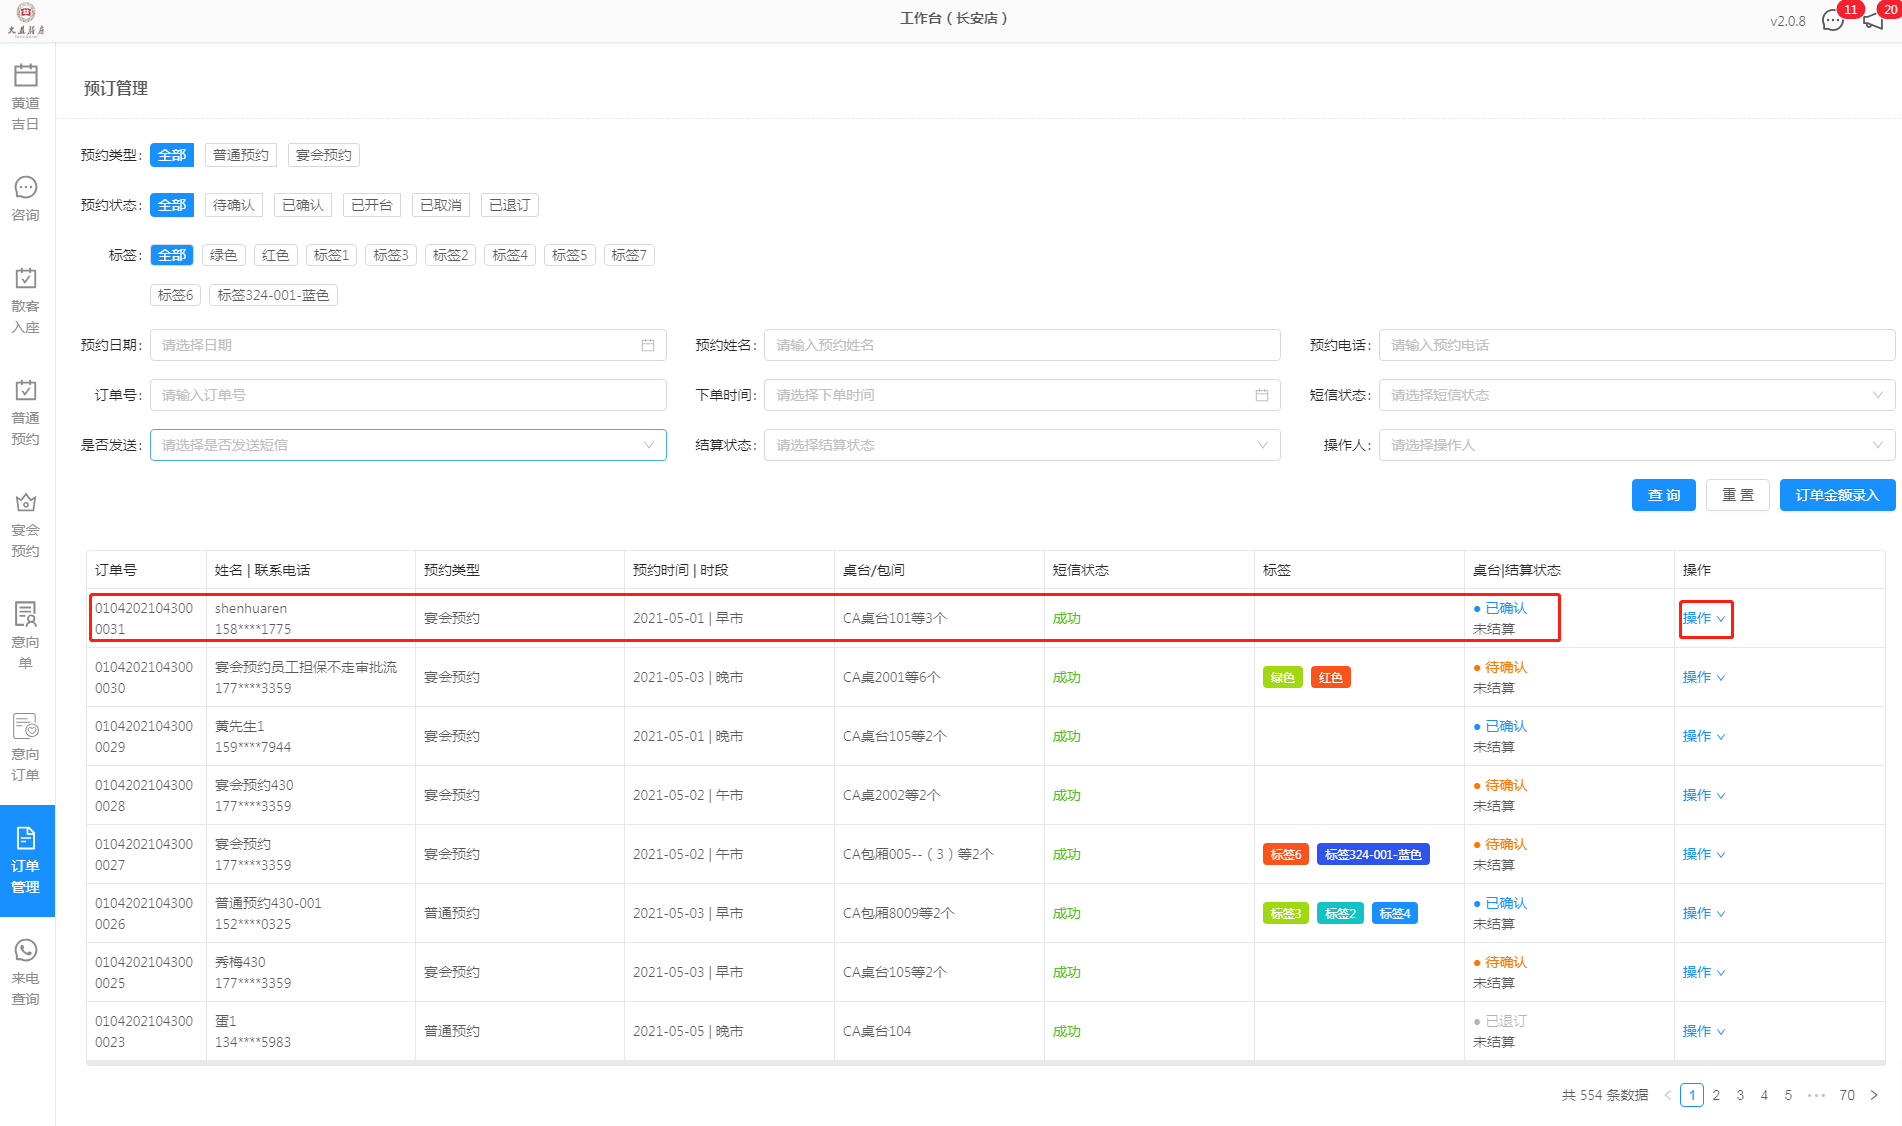Select 全部 for 预约状态 filter
The width and height of the screenshot is (1902, 1126).
(172, 205)
